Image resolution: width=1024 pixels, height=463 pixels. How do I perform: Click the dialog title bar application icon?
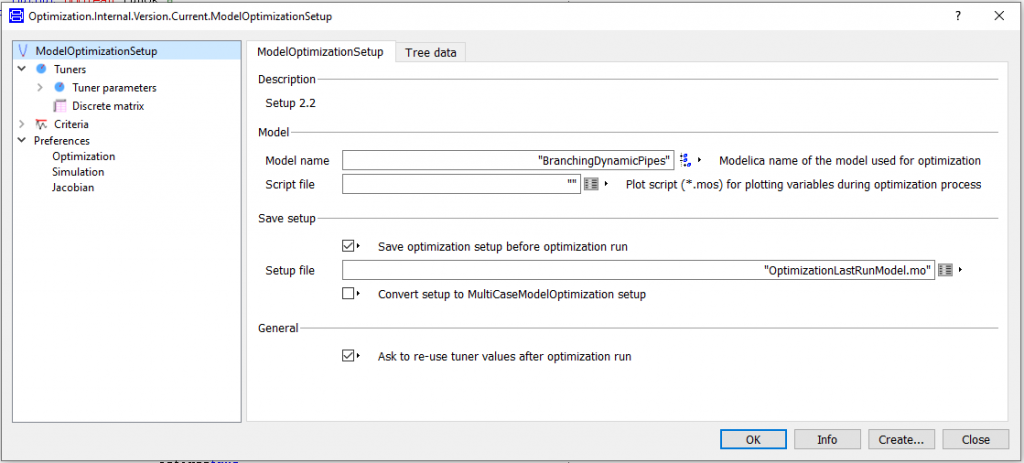click(16, 17)
